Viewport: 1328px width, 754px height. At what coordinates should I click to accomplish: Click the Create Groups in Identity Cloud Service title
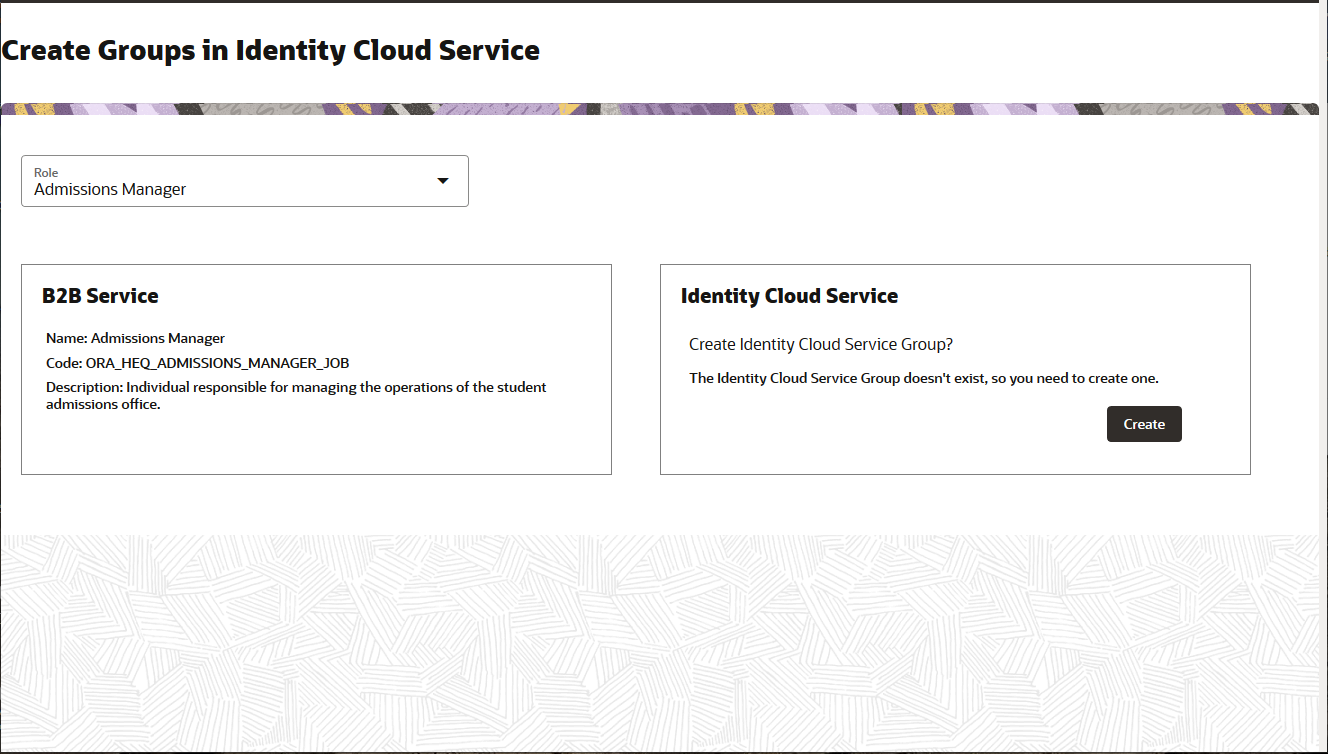pyautogui.click(x=270, y=50)
